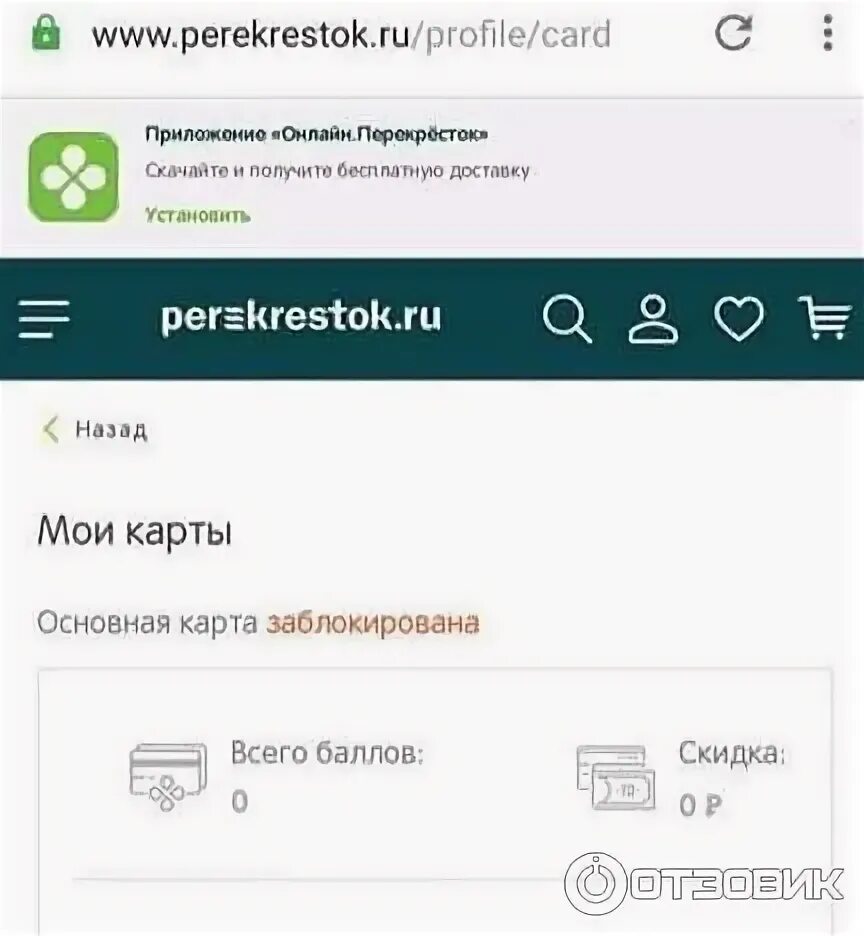Tap the green clover app icon
Image resolution: width=864 pixels, height=936 pixels.
pos(73,177)
